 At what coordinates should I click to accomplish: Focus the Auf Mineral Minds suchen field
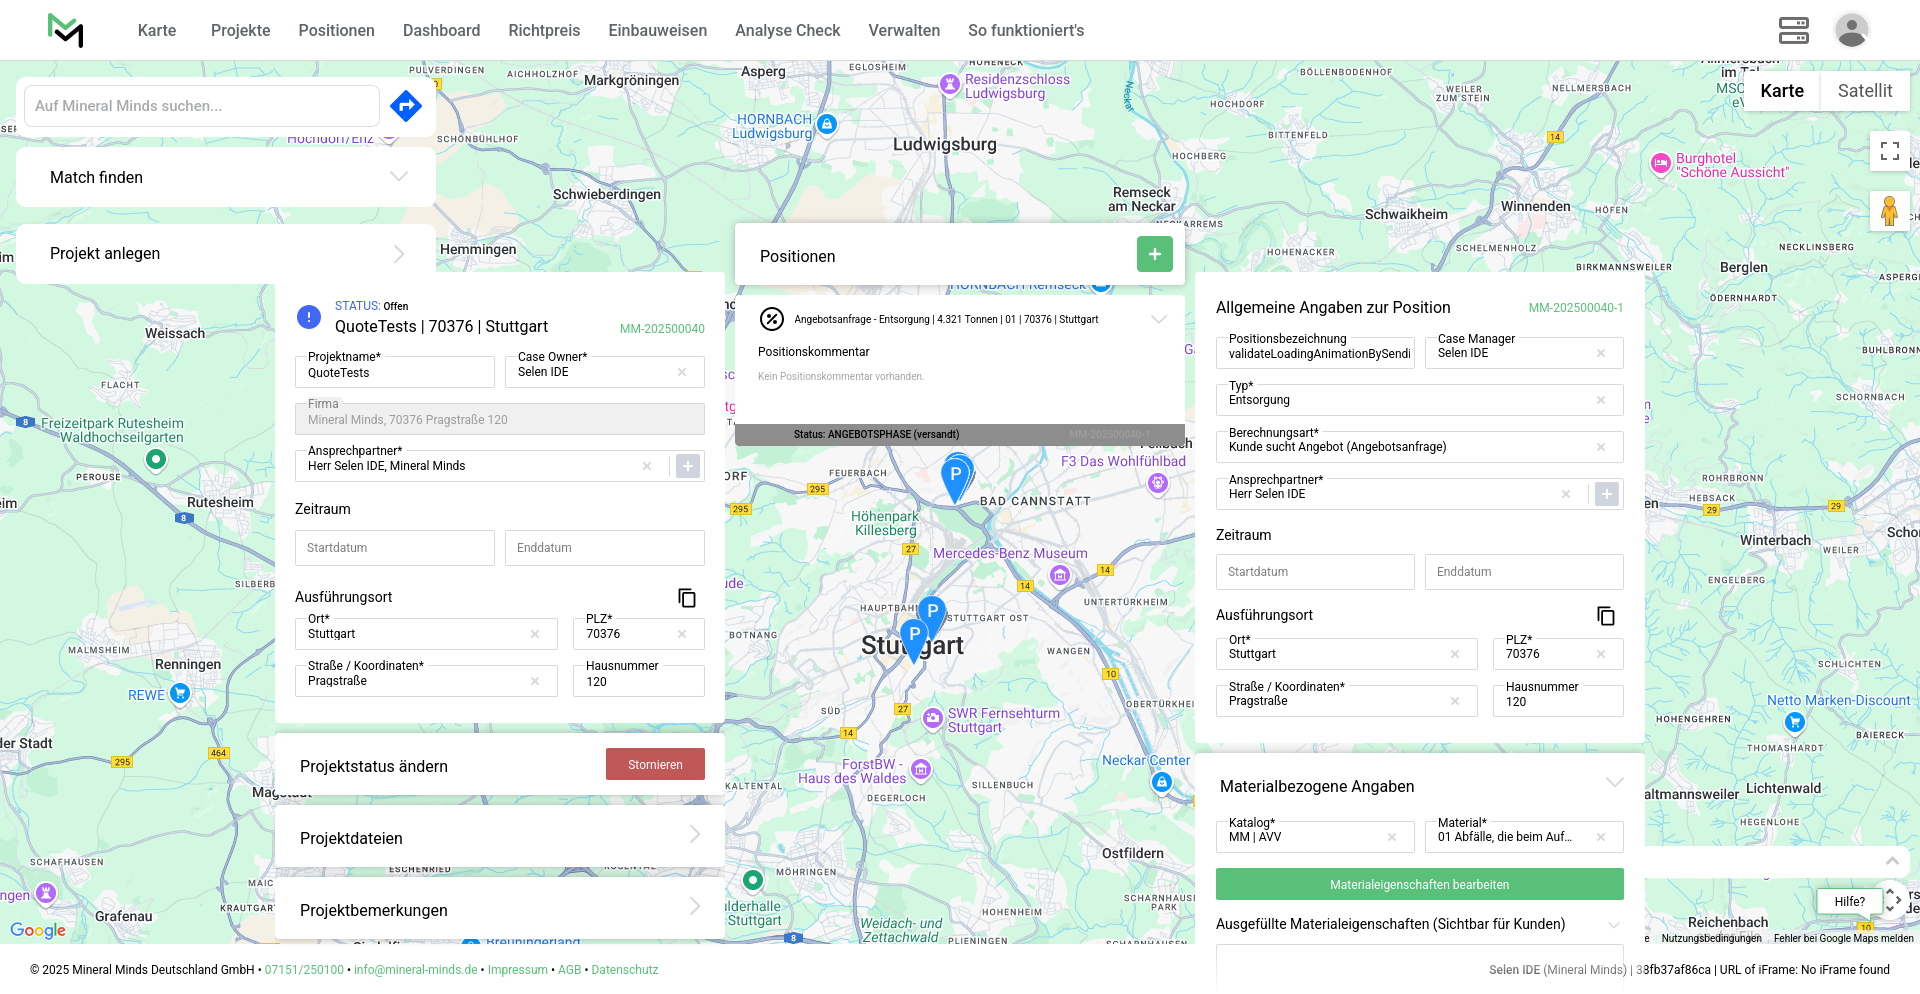tap(201, 106)
